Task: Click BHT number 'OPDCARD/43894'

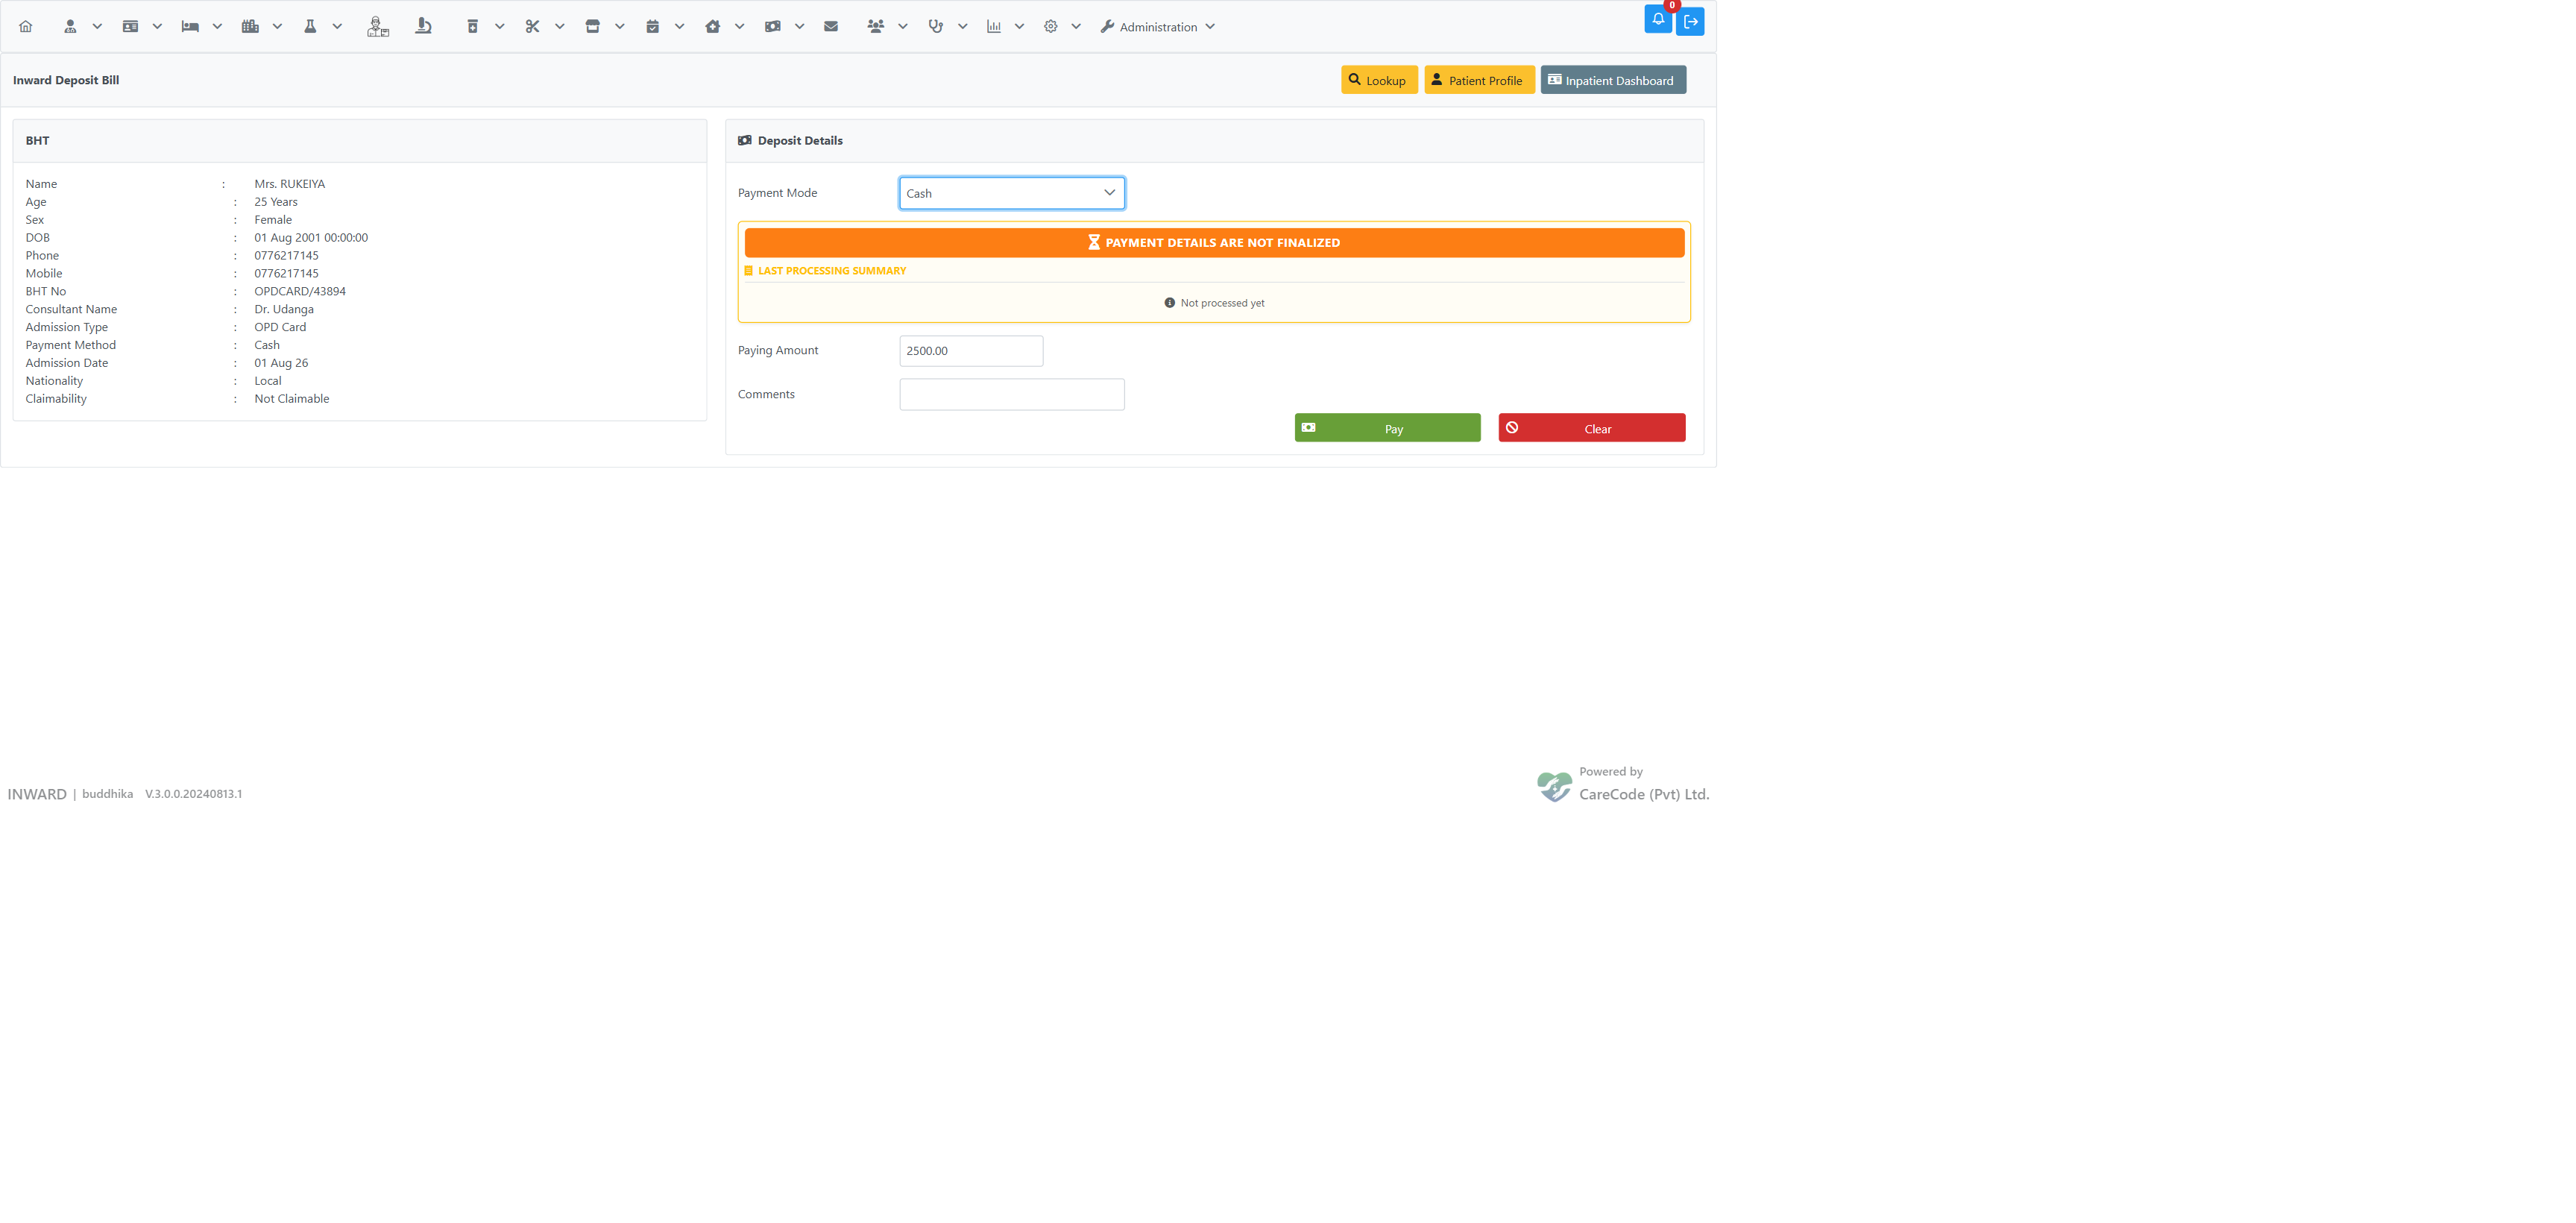Action: click(300, 291)
